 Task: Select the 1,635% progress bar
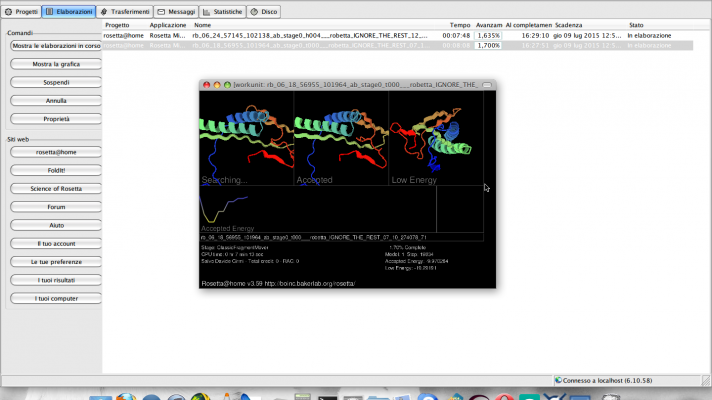point(488,35)
